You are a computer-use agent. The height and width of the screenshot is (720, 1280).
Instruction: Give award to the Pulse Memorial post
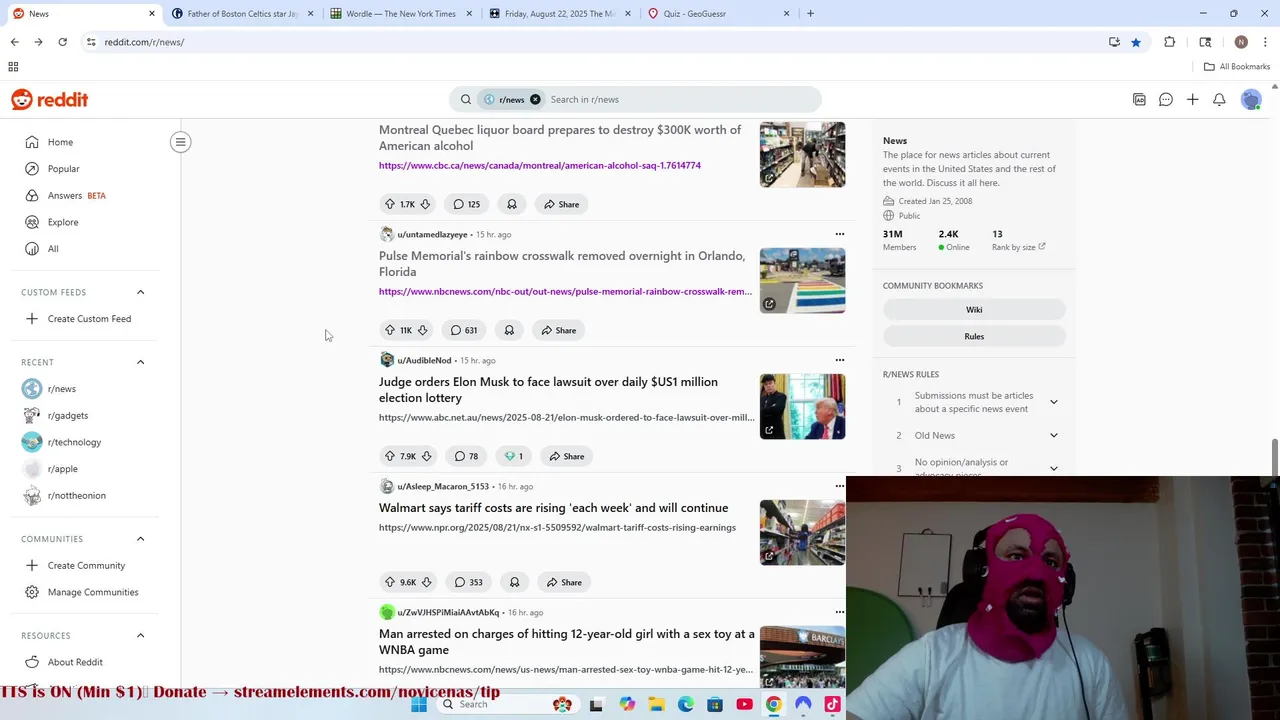pos(509,330)
